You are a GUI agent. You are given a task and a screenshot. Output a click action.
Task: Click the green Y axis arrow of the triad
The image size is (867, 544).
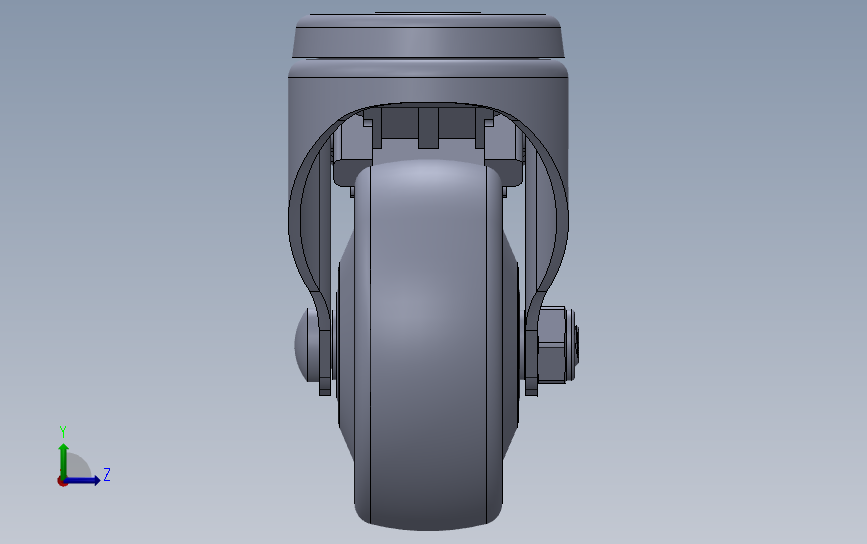tap(64, 461)
